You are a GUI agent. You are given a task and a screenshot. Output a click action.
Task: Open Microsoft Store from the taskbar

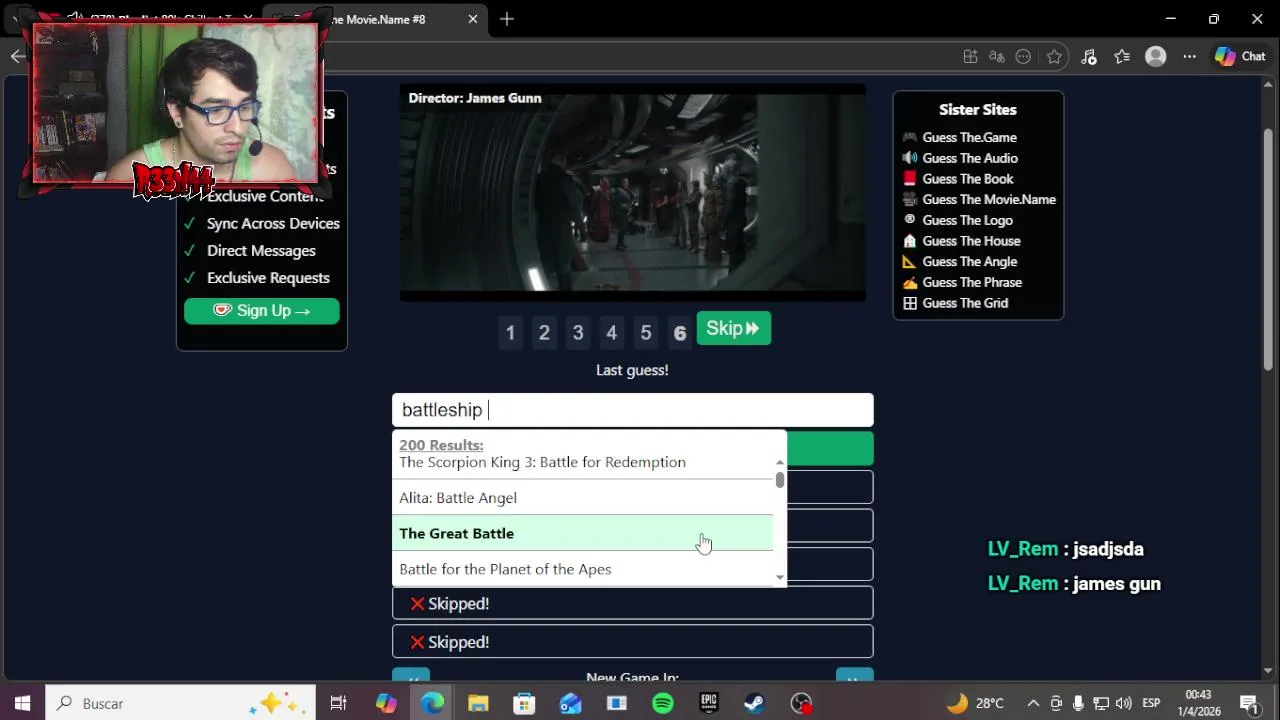pos(524,703)
